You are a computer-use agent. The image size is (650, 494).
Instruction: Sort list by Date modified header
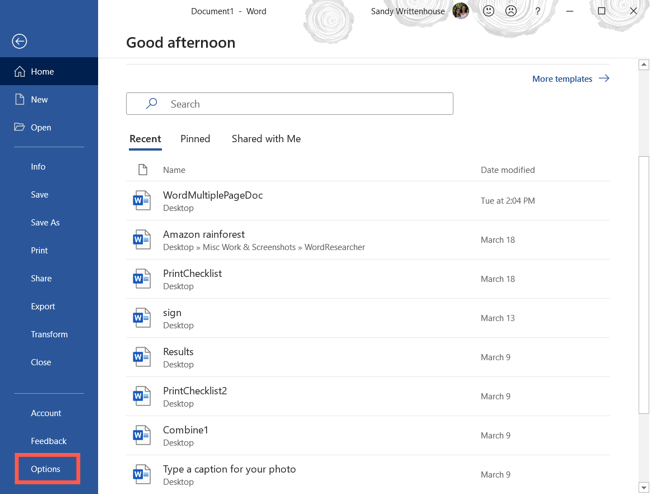(x=508, y=170)
